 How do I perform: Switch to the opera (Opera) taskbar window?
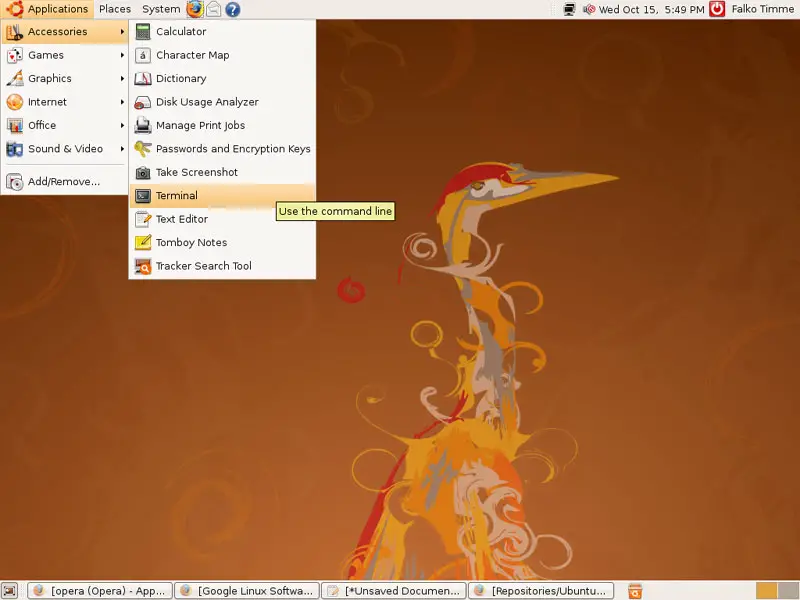(x=100, y=591)
